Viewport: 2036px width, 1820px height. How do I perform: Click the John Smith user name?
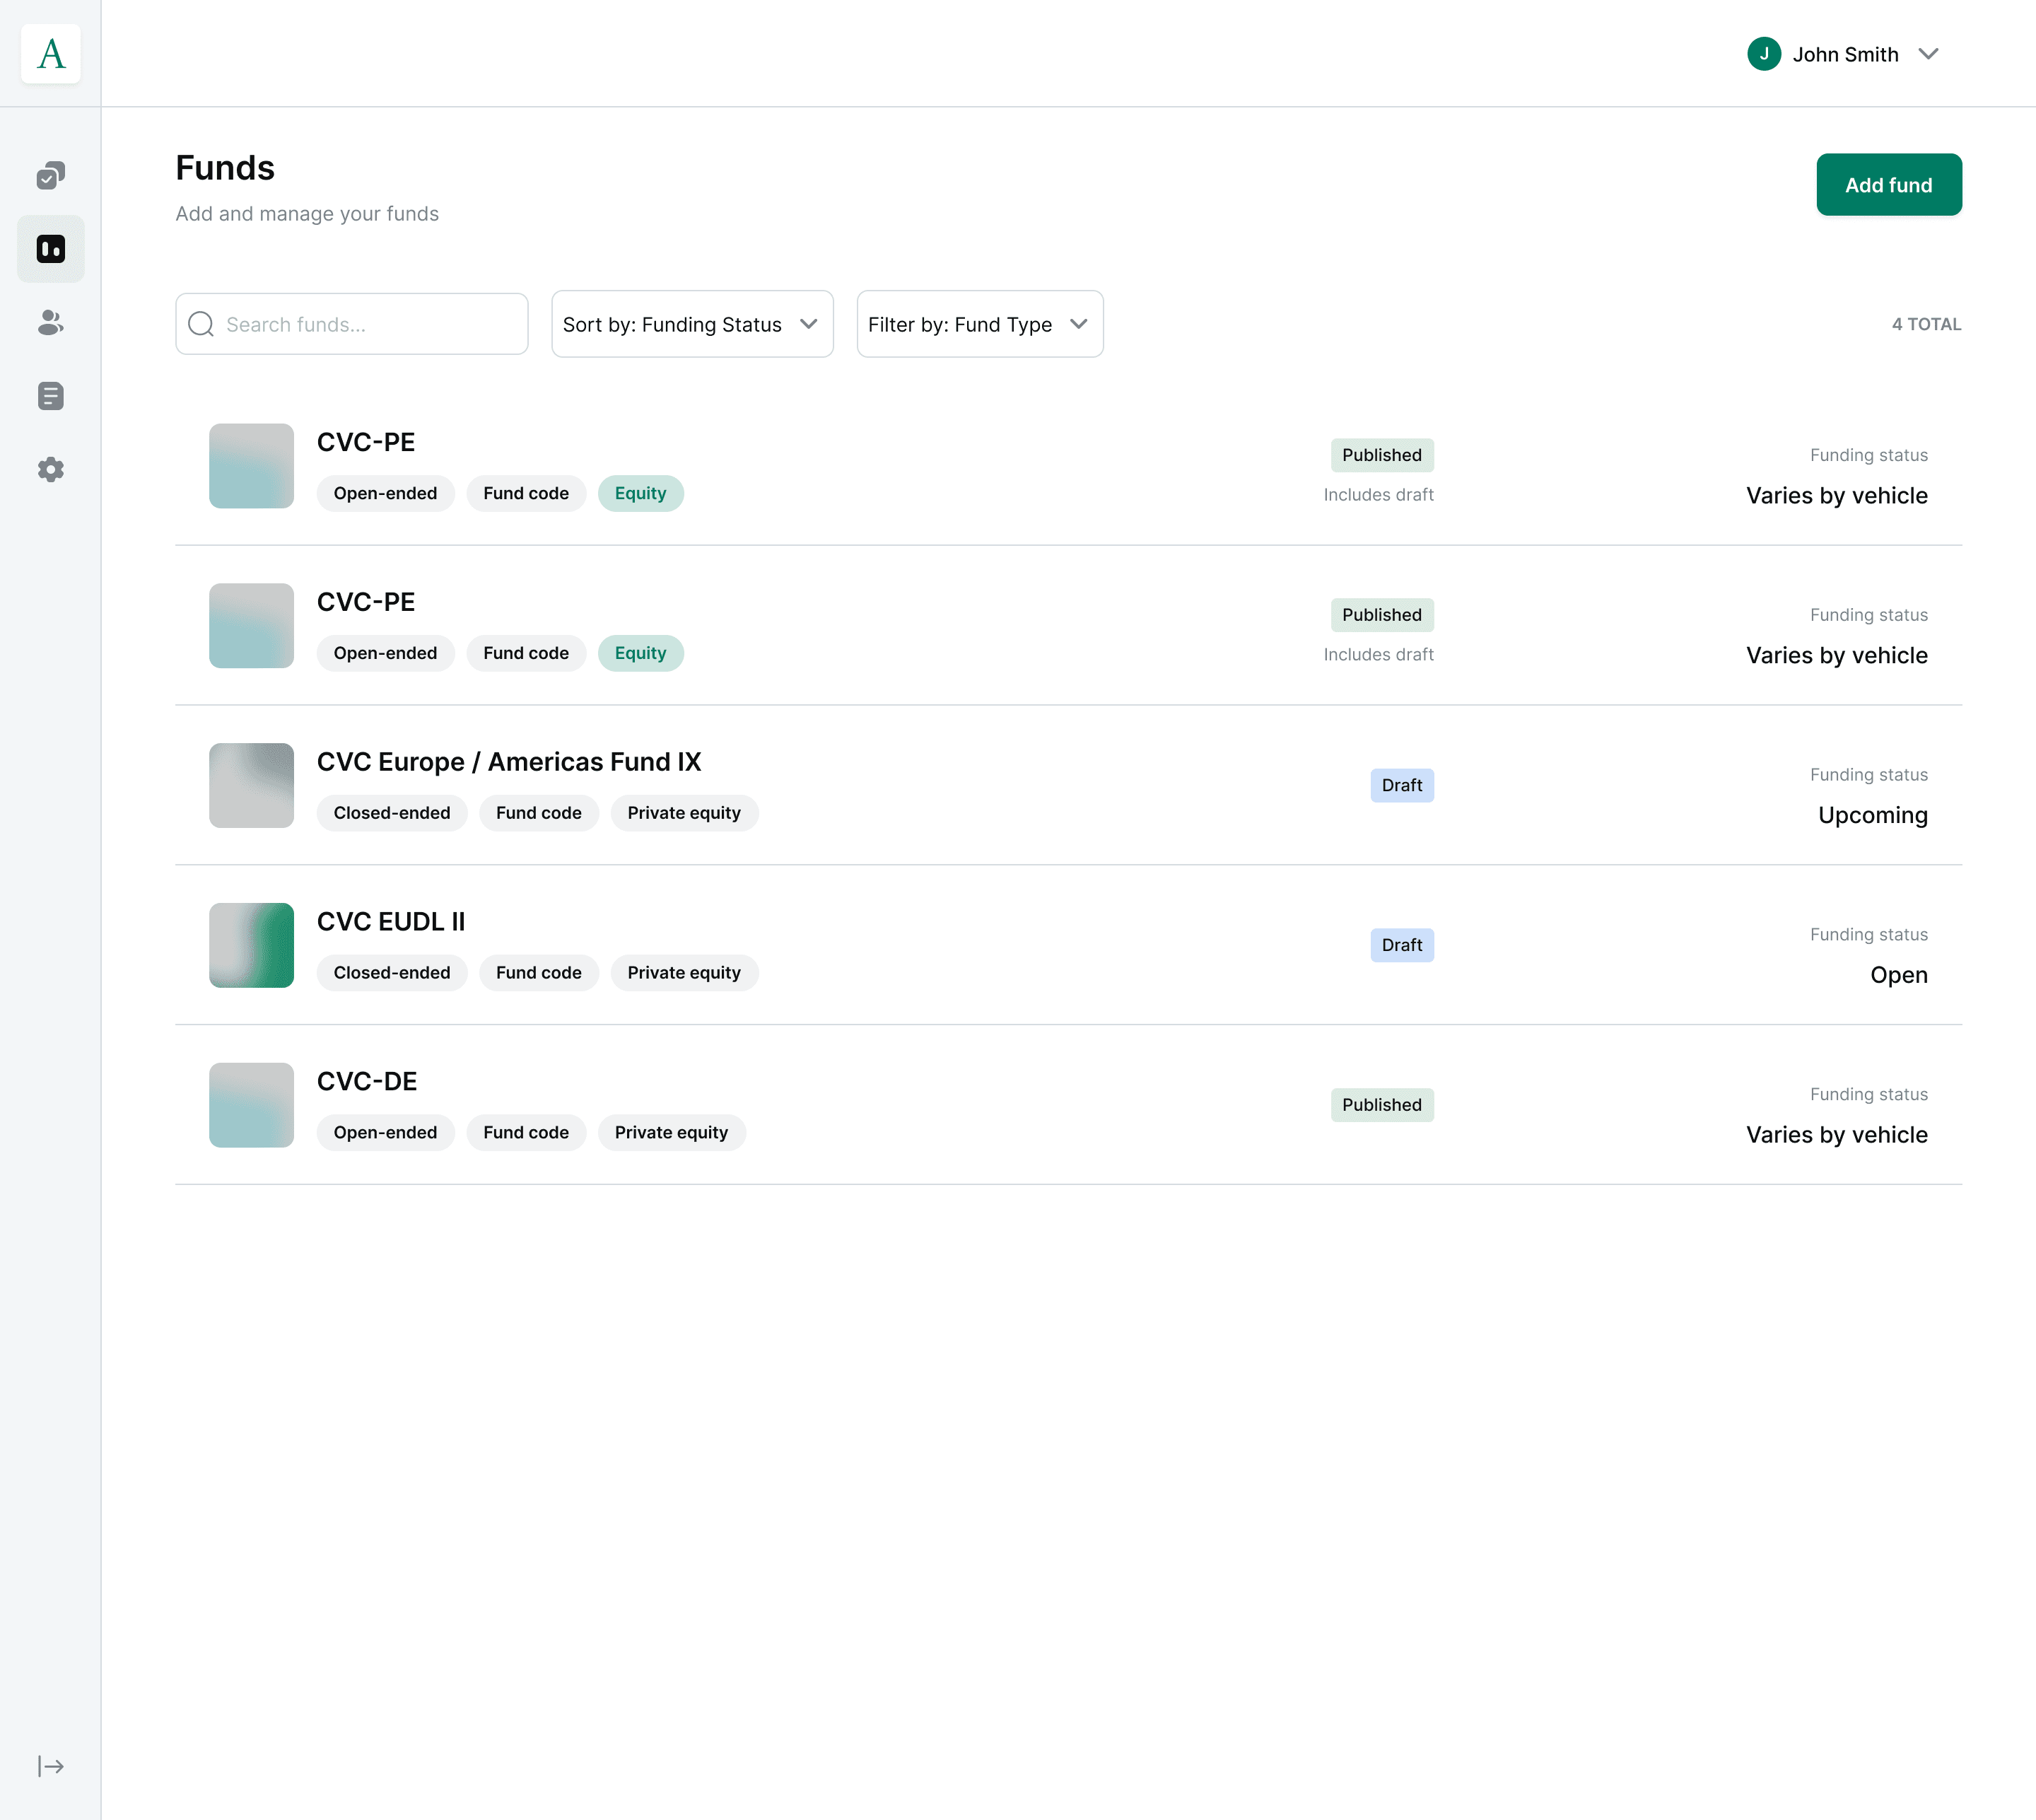click(1845, 54)
